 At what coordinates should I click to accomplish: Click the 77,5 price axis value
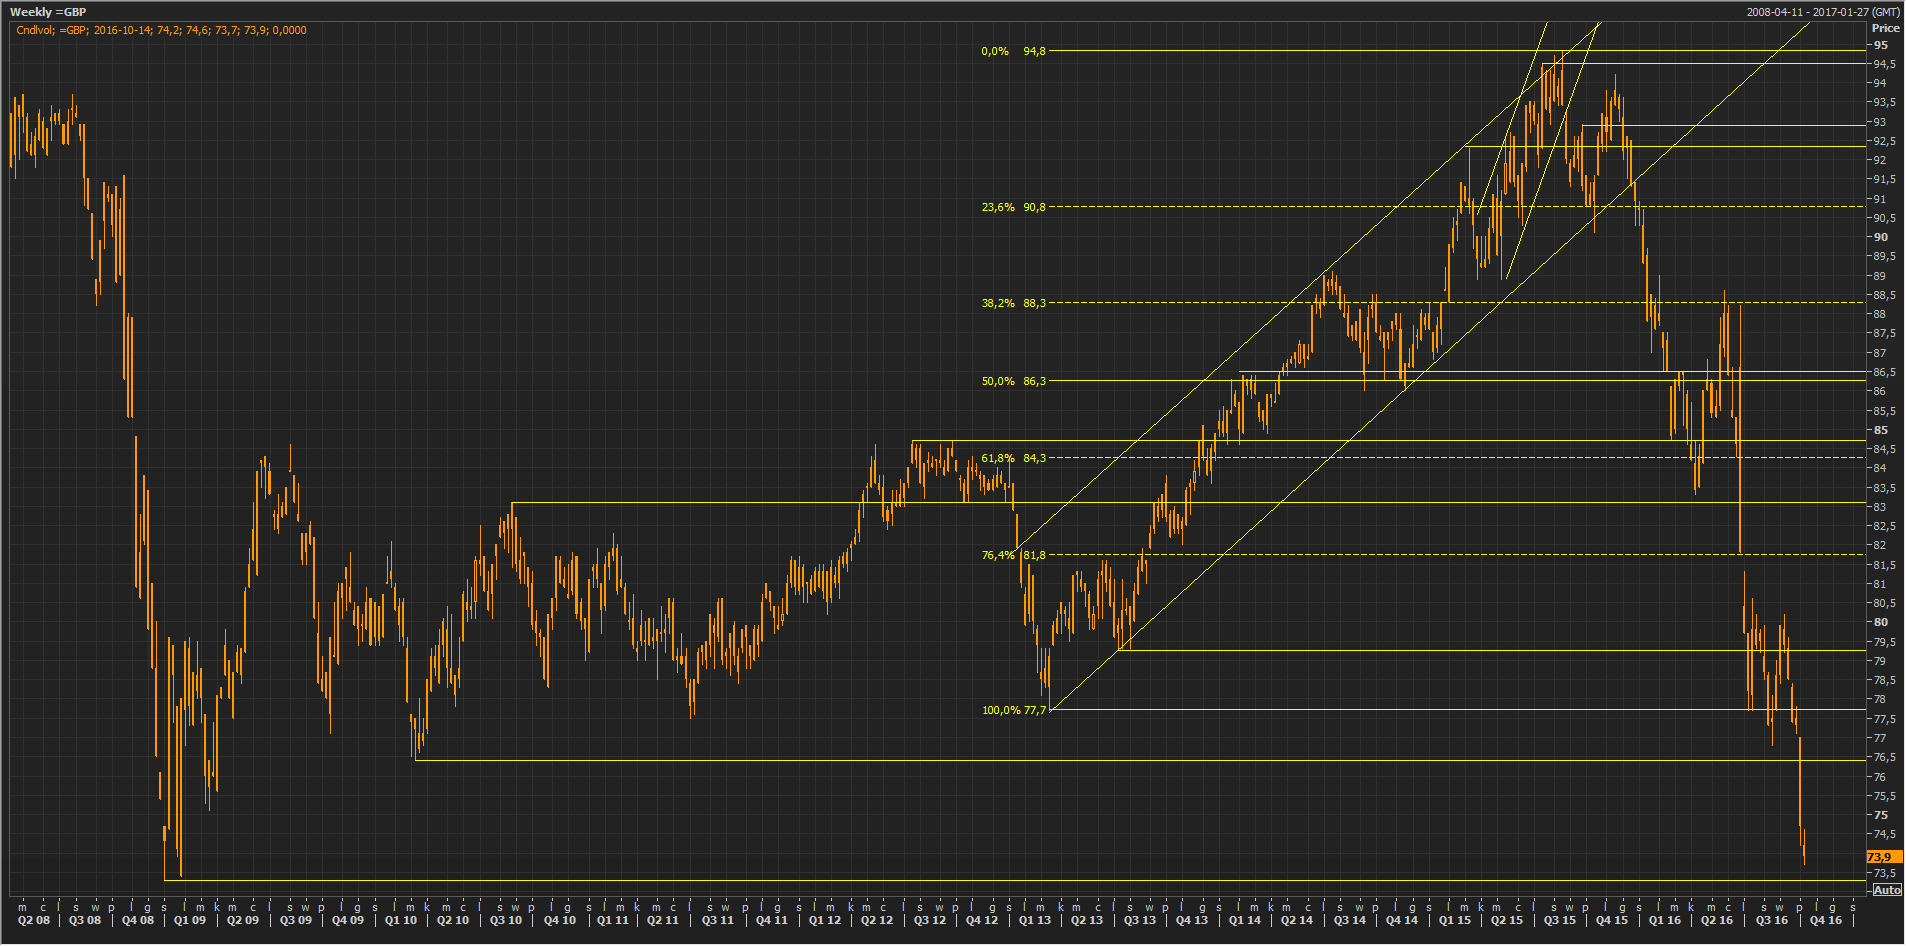point(1884,719)
